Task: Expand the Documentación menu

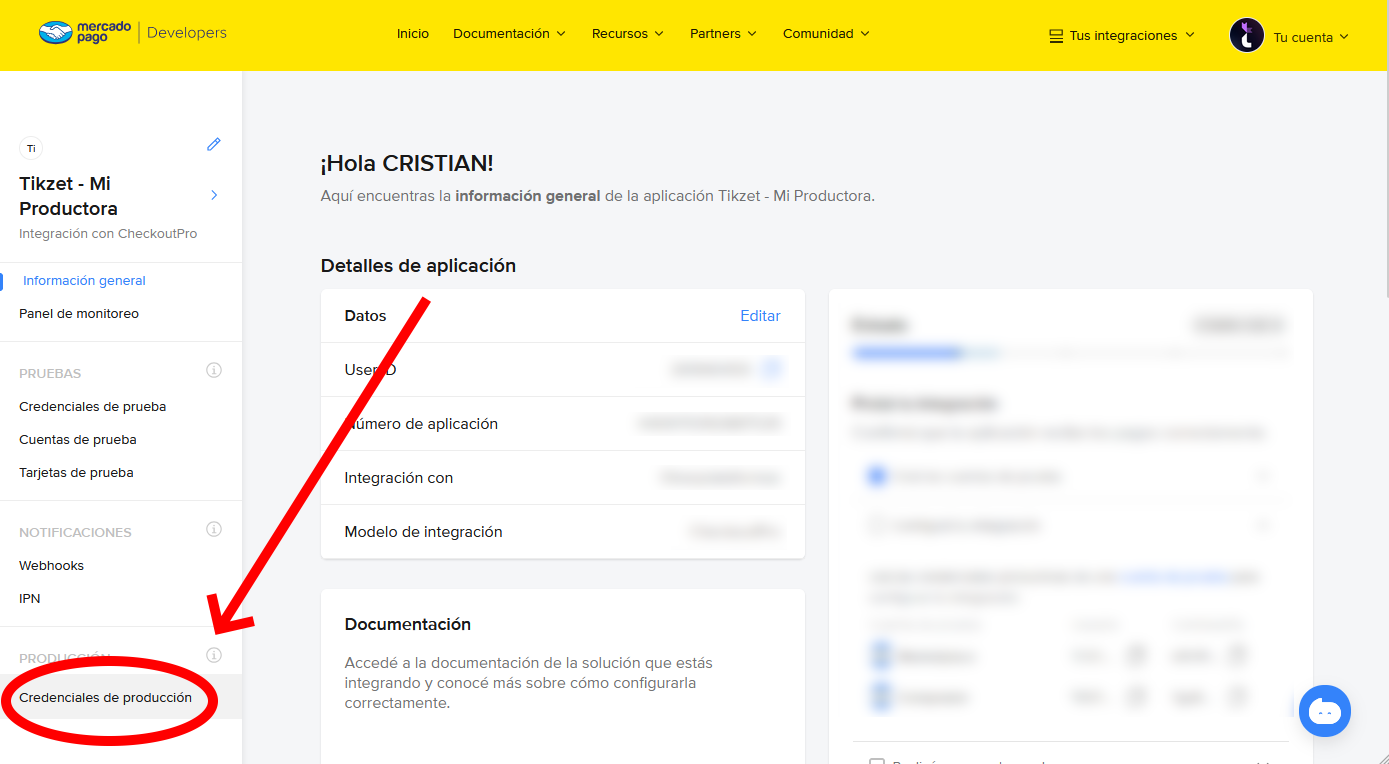Action: 510,33
